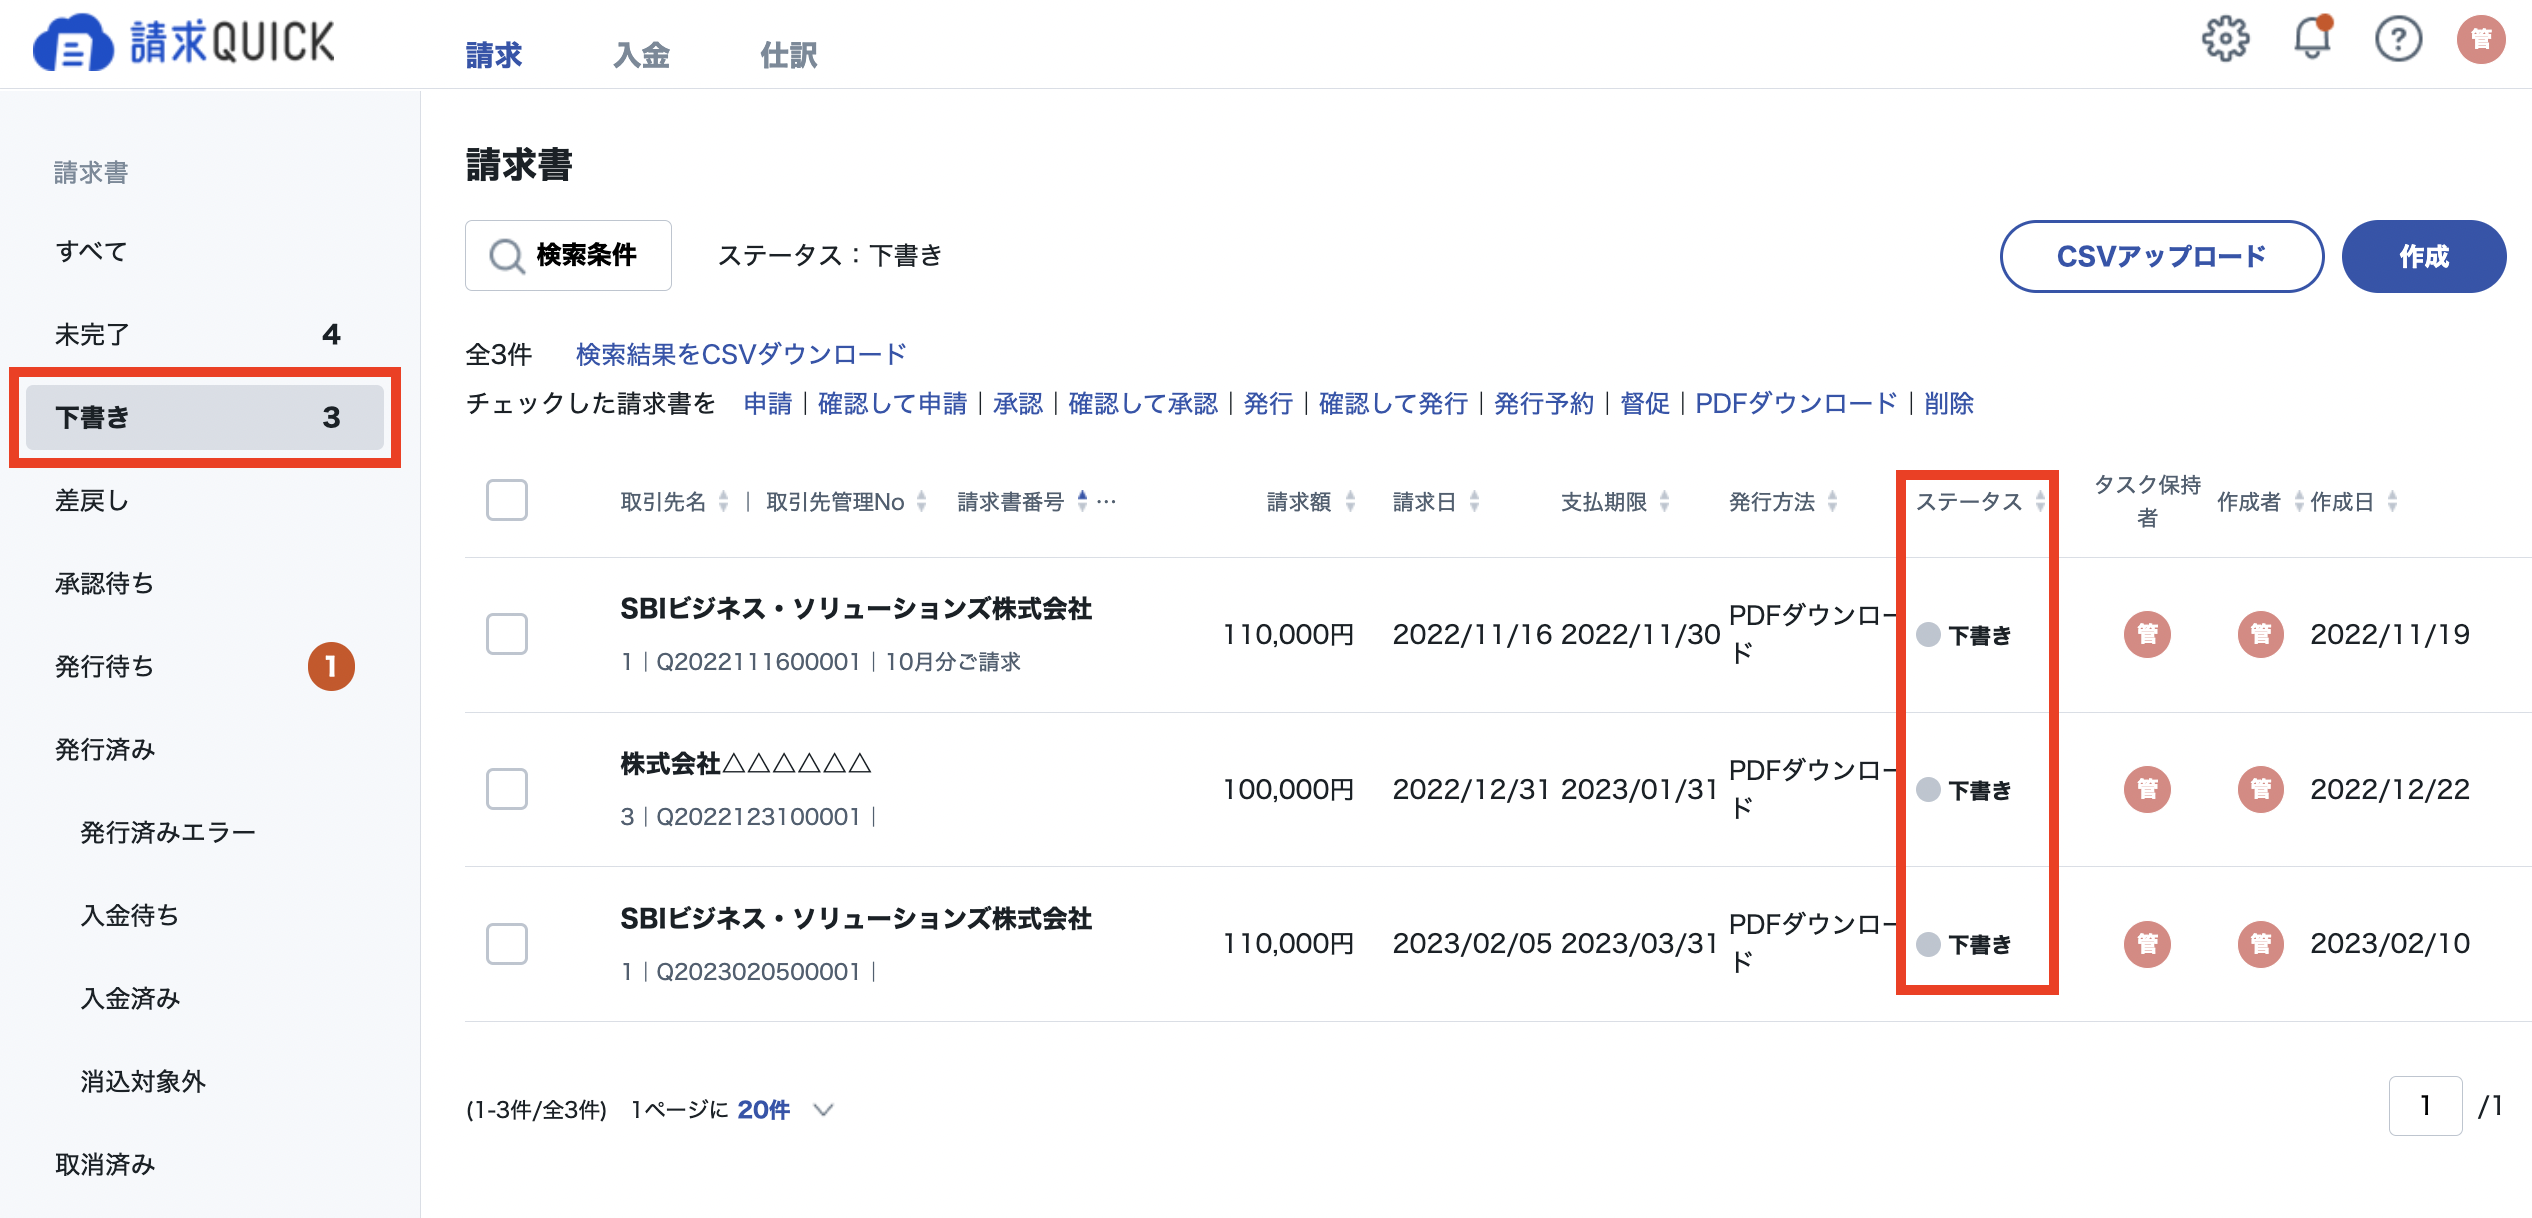
Task: Click the 作成 button
Action: 2424,256
